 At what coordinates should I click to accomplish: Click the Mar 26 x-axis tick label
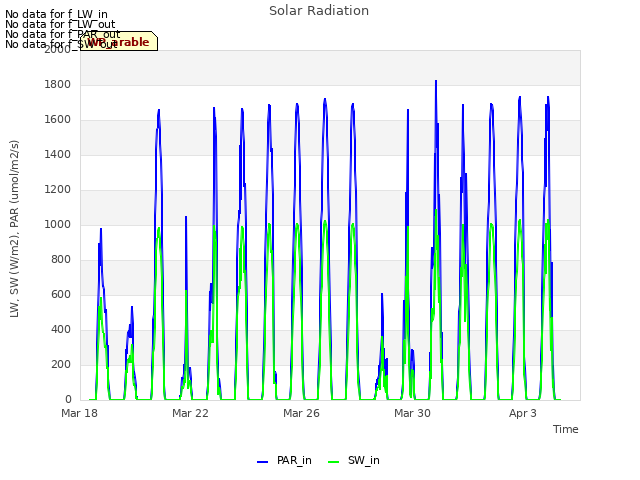tap(301, 413)
